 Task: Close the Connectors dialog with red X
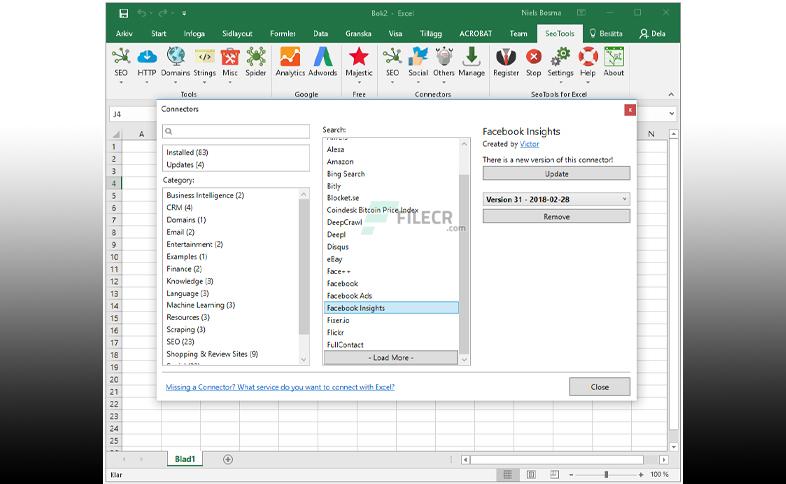tap(630, 110)
